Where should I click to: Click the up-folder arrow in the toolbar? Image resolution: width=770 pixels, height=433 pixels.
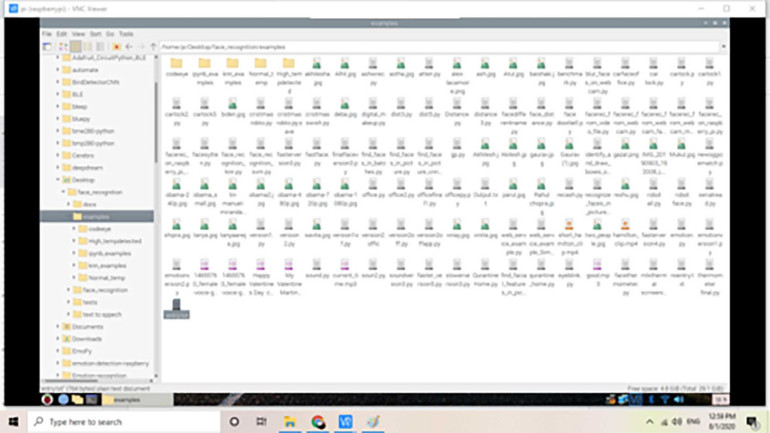tap(150, 46)
